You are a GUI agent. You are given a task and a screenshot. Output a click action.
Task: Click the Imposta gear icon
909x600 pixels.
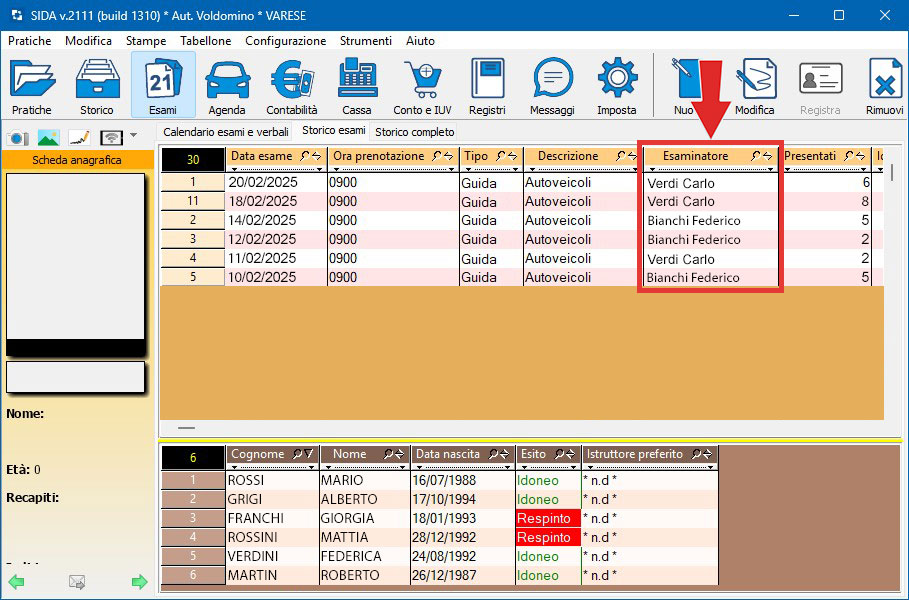tap(617, 85)
